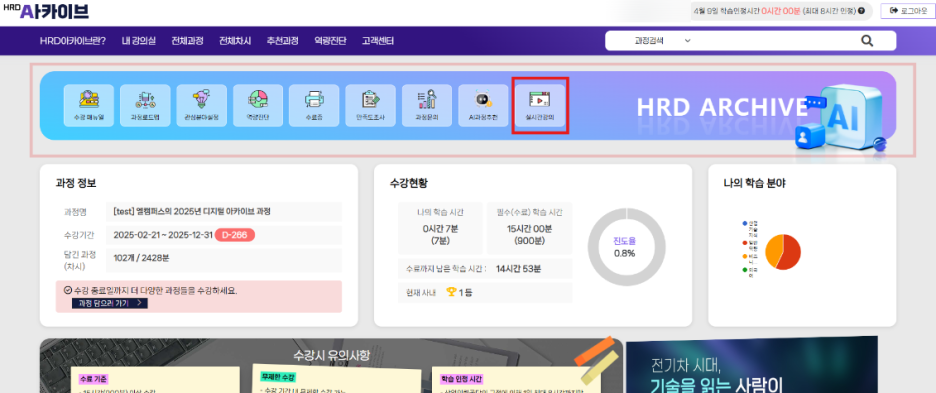Click the 진도율 progress ring

click(x=626, y=247)
